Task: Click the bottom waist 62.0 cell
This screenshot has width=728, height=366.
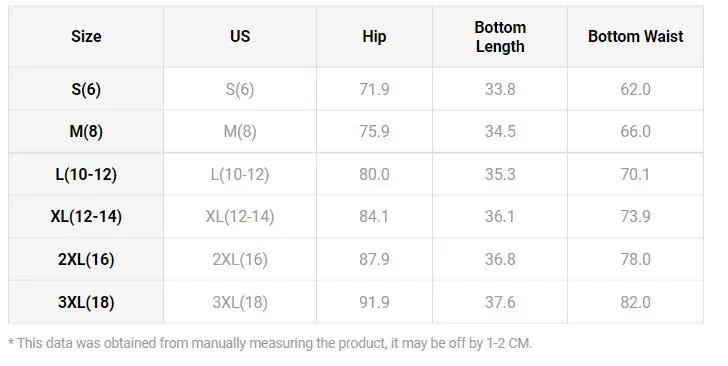Action: pos(635,89)
